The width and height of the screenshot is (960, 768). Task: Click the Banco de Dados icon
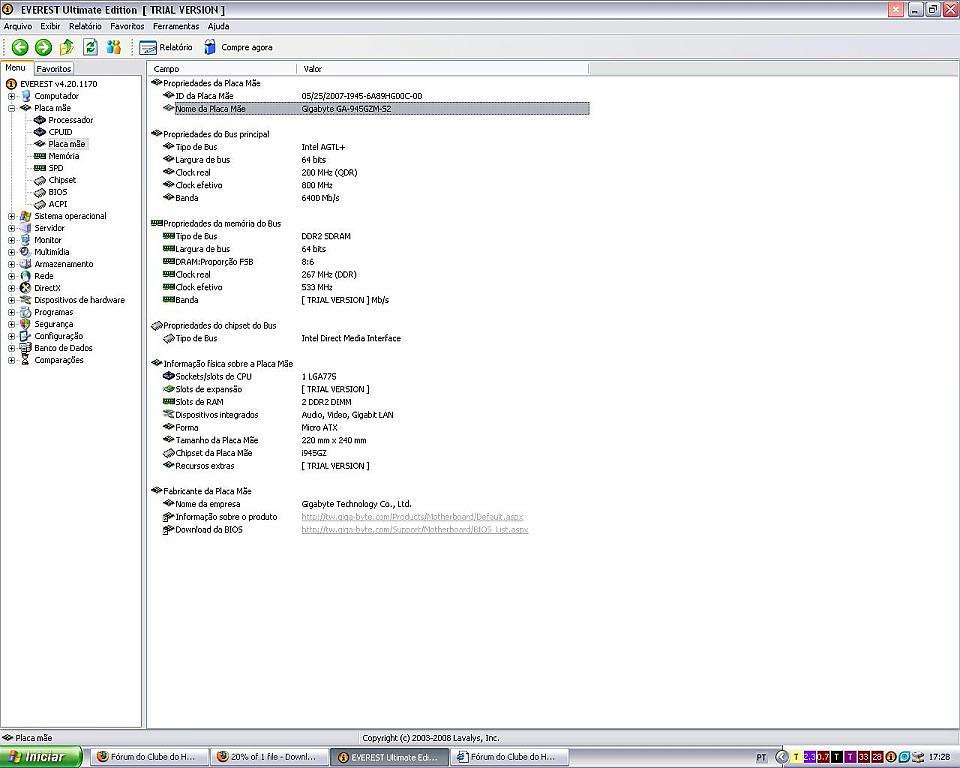pyautogui.click(x=26, y=348)
